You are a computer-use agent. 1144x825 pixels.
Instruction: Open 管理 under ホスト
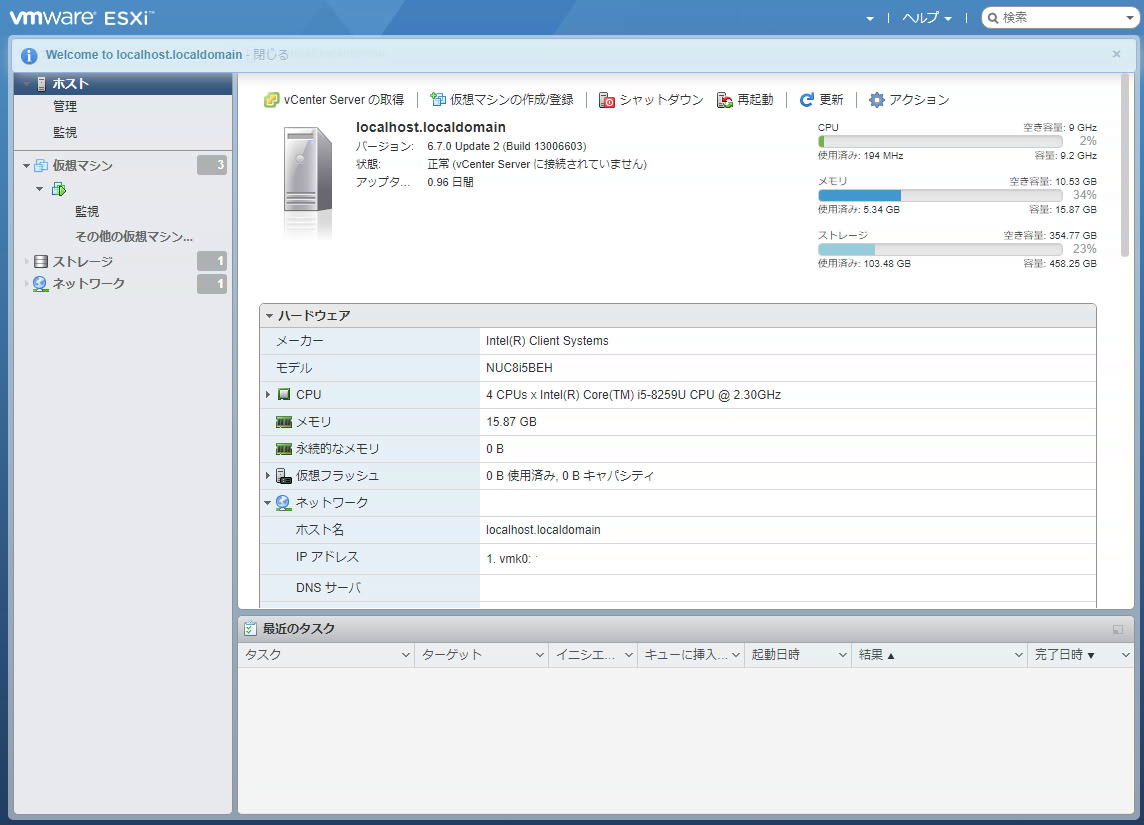pos(65,106)
